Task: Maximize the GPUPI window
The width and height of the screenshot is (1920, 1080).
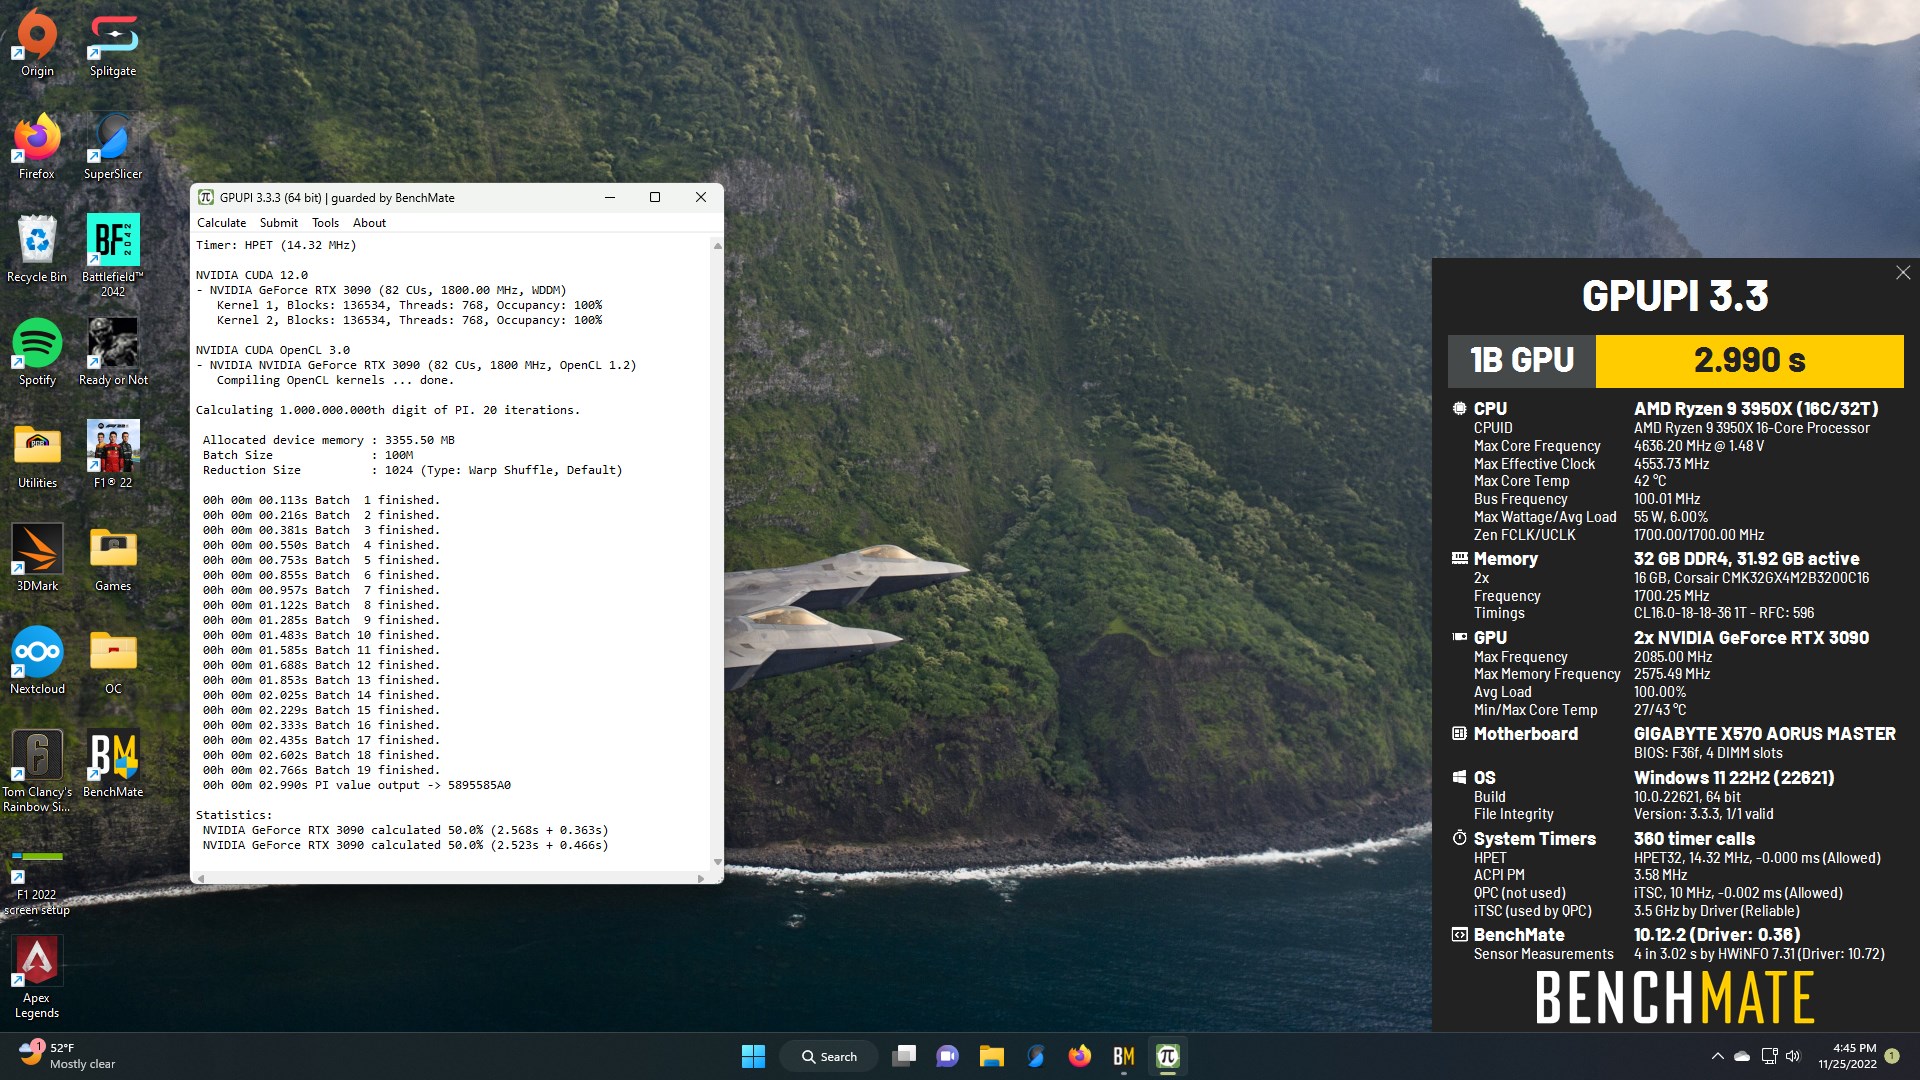Action: point(655,197)
